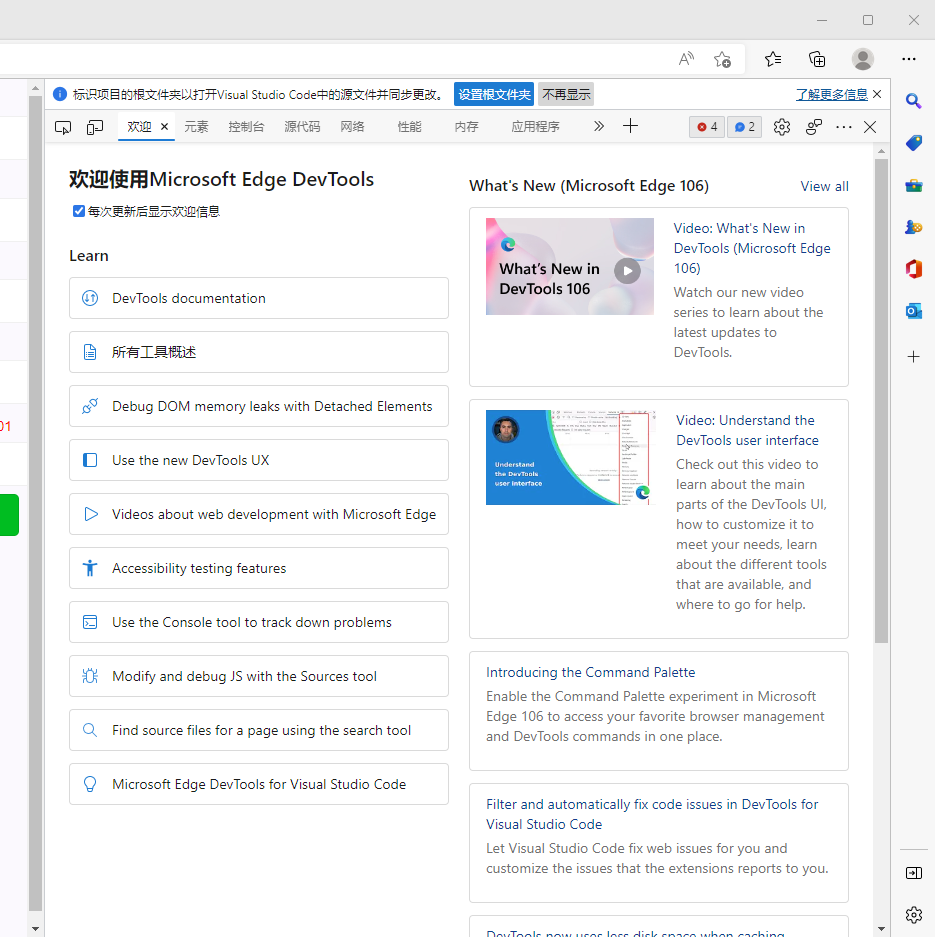Open Video: Understand the DevTools user interface
Viewport: 935px width, 937px height.
(747, 430)
